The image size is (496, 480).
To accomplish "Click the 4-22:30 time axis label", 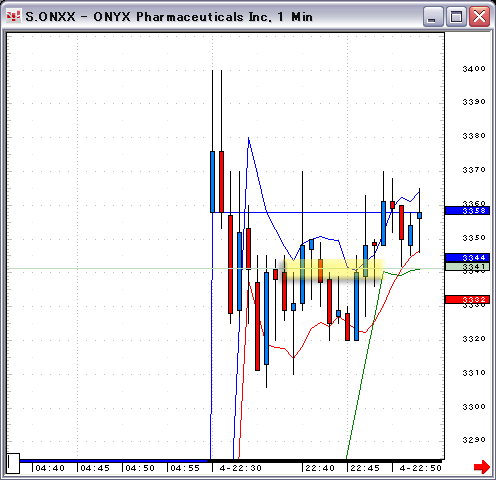I will (x=240, y=468).
